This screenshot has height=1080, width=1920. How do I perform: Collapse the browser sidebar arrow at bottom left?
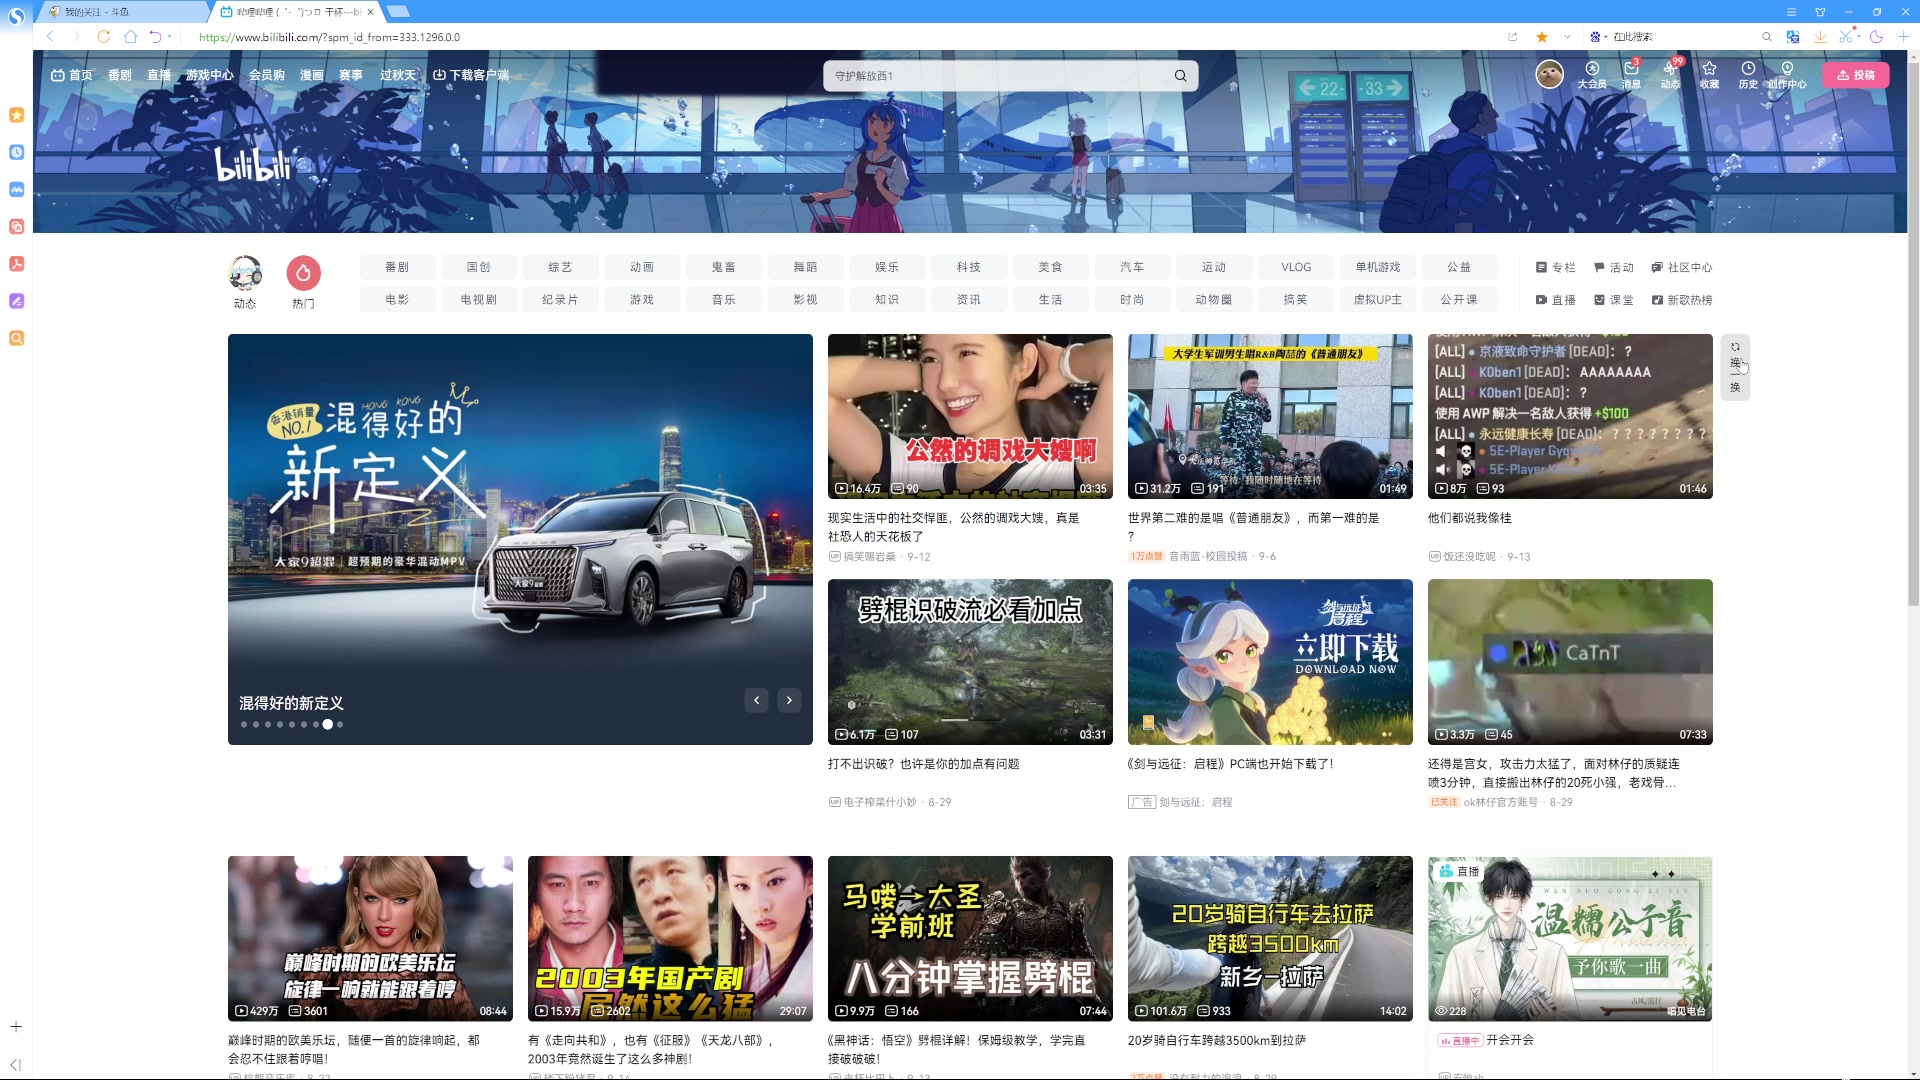tap(16, 1065)
